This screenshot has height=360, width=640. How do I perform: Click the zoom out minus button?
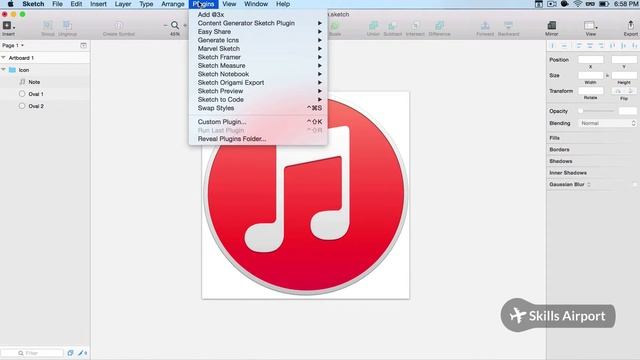click(165, 25)
